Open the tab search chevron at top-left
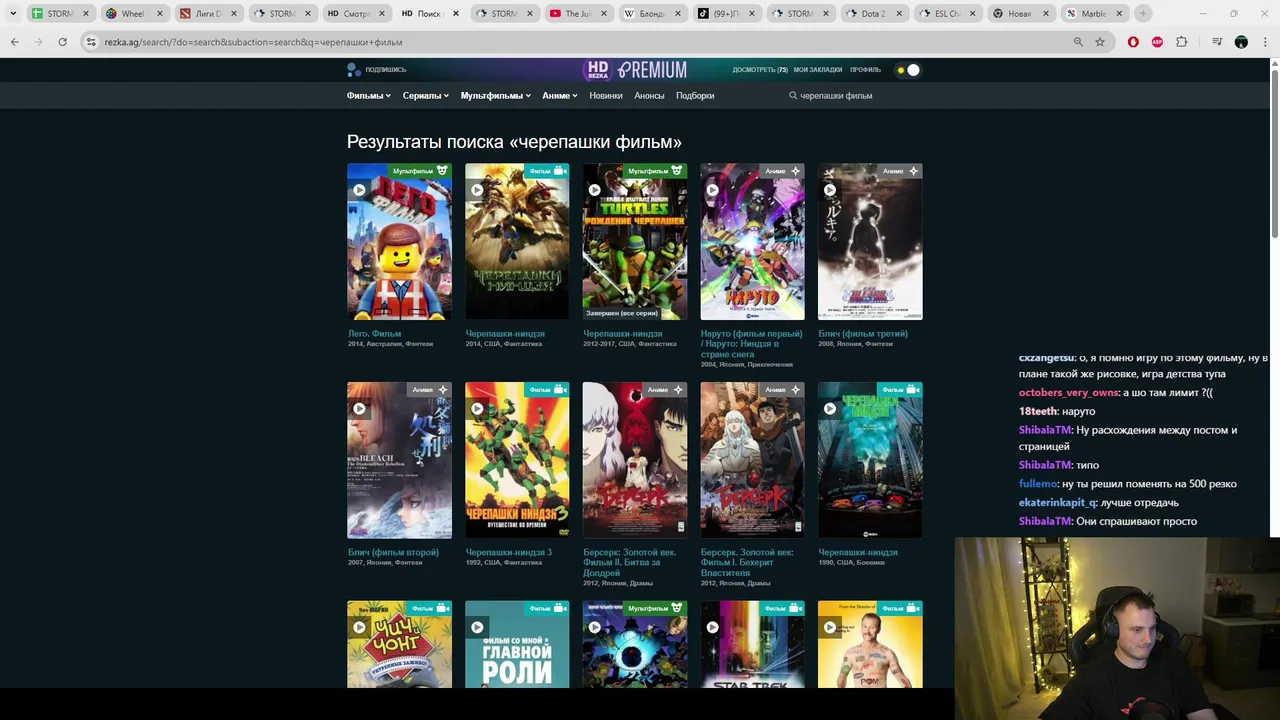The height and width of the screenshot is (720, 1280). tap(12, 14)
